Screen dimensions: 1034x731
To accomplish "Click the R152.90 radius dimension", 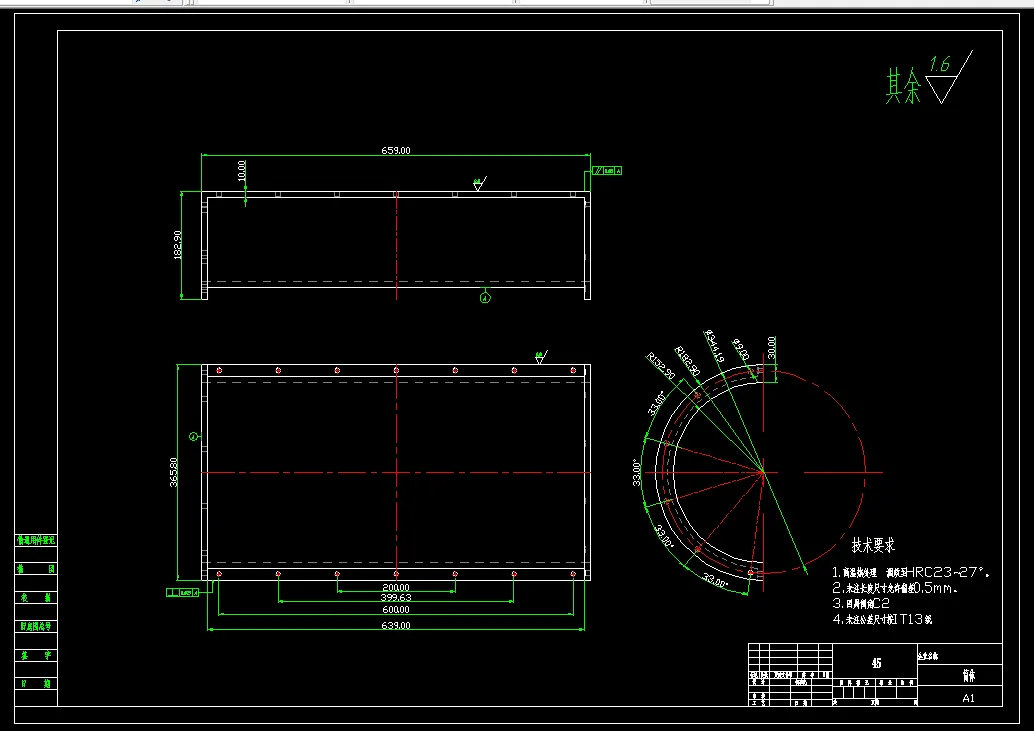I will (661, 366).
